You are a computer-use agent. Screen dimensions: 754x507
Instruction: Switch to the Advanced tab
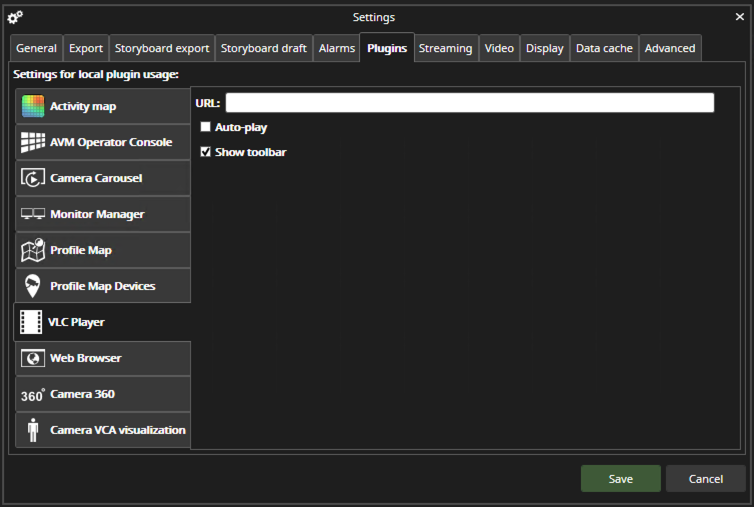click(669, 48)
